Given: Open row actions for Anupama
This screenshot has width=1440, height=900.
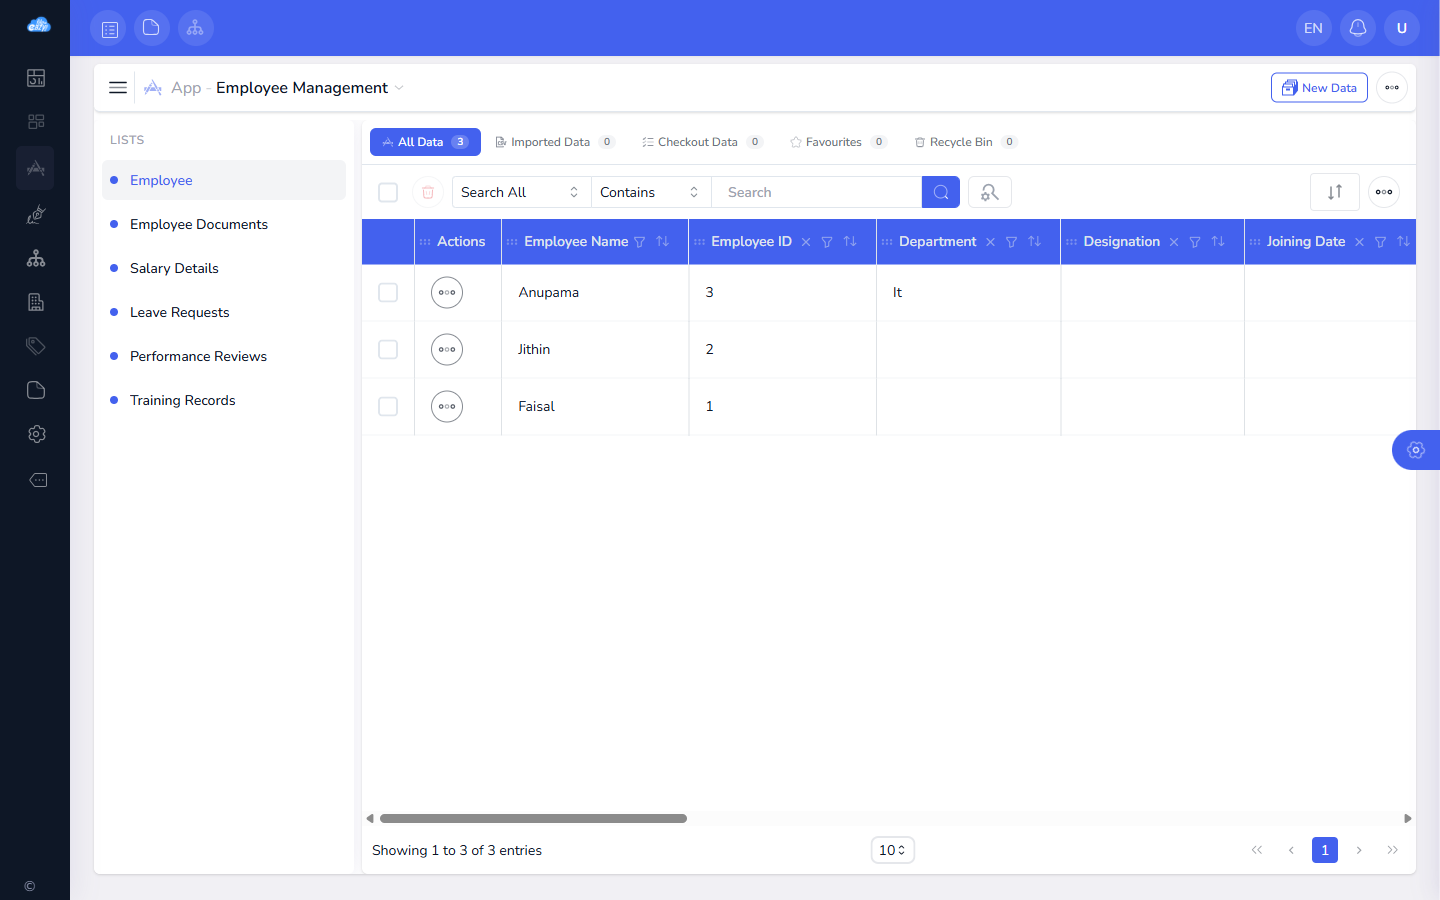Looking at the screenshot, I should 447,293.
